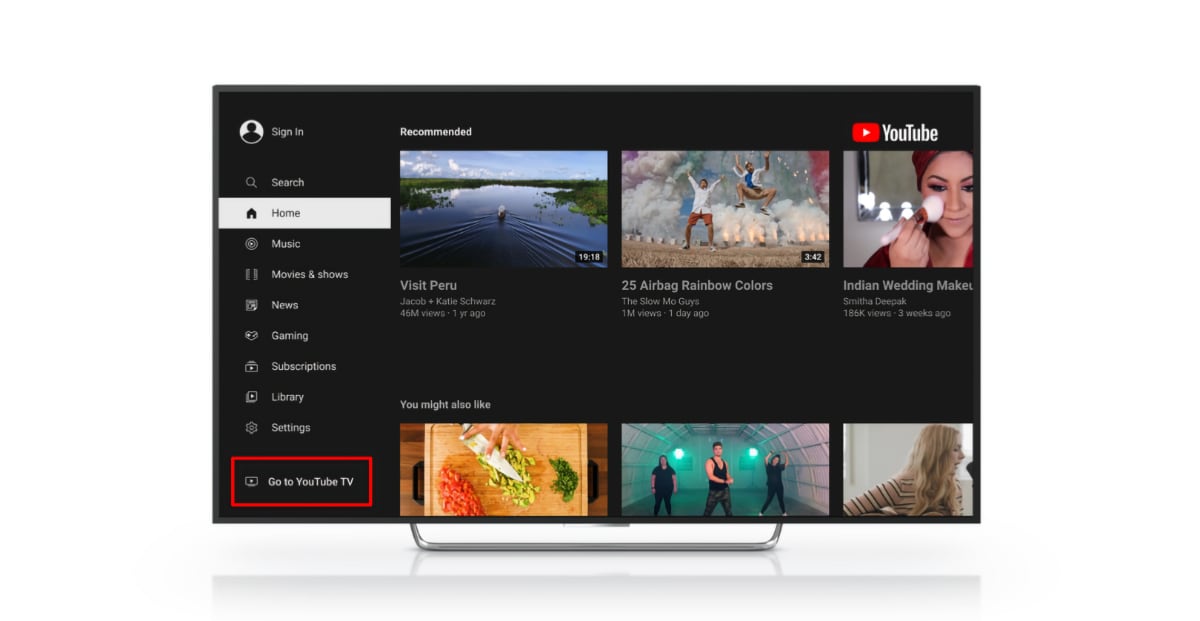Image resolution: width=1200 pixels, height=621 pixels.
Task: Open the dancers in tunnel video thumbnail
Action: pyautogui.click(x=725, y=469)
